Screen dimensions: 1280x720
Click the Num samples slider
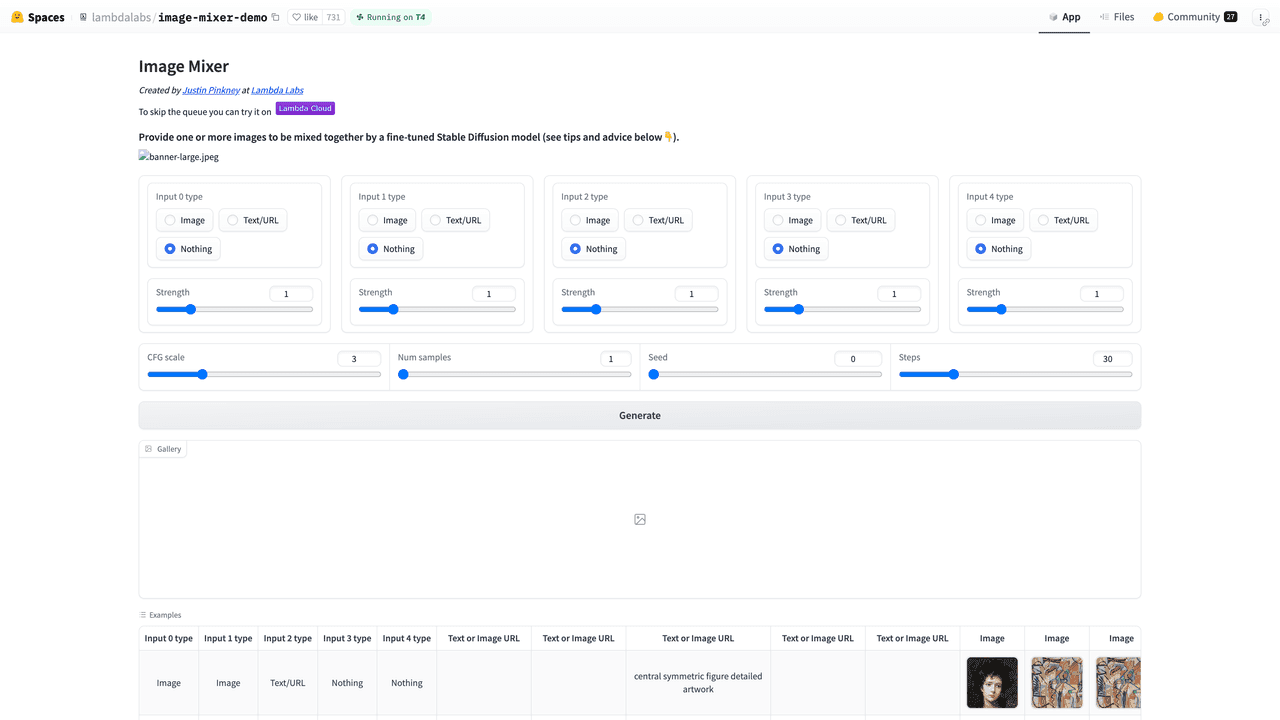tap(514, 374)
